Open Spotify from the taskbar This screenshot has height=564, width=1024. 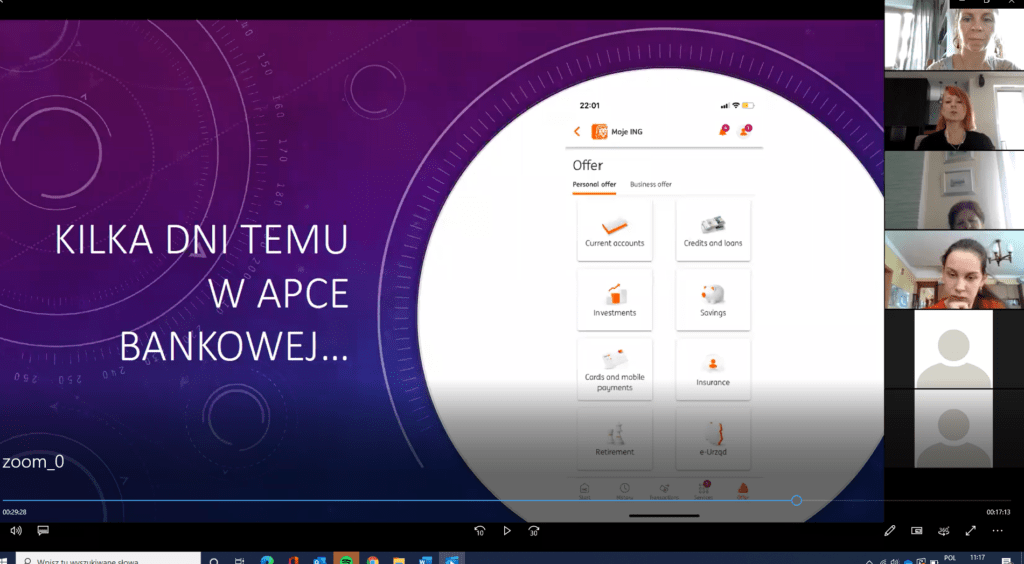346,560
